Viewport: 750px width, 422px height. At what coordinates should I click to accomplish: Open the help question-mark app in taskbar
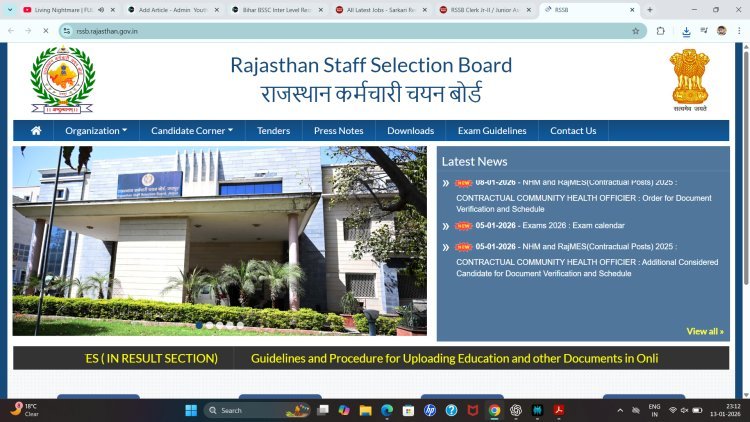coord(451,411)
